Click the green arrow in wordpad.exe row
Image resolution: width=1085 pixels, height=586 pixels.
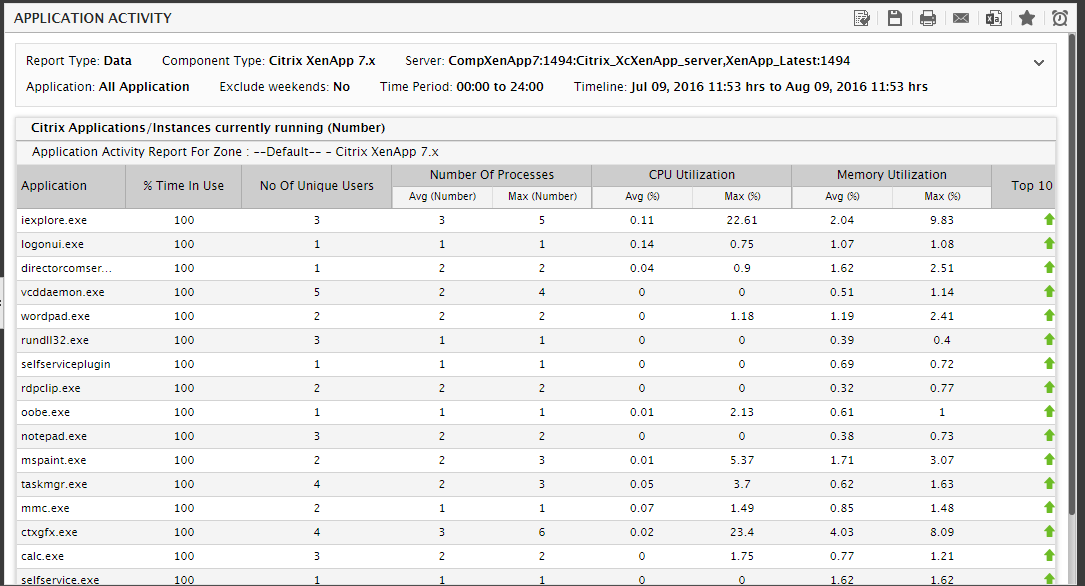click(x=1049, y=315)
